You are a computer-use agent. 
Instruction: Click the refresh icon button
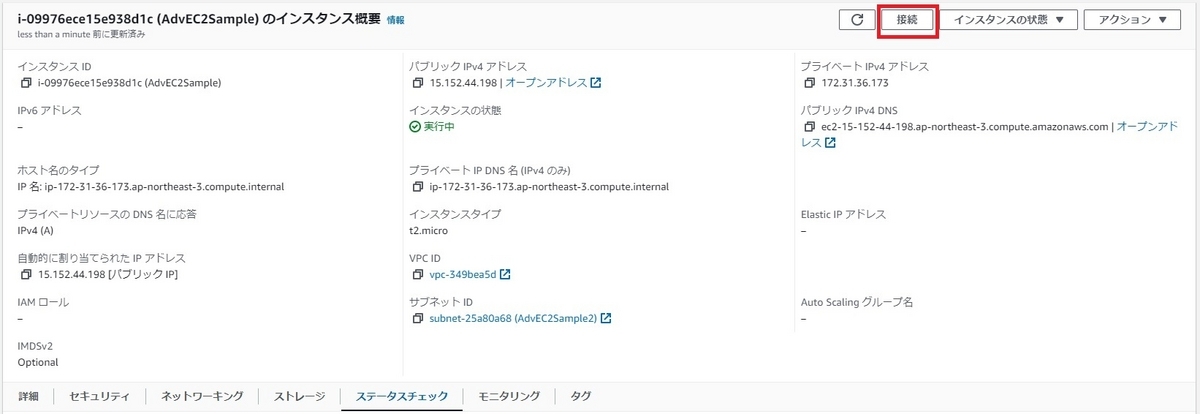tap(856, 19)
